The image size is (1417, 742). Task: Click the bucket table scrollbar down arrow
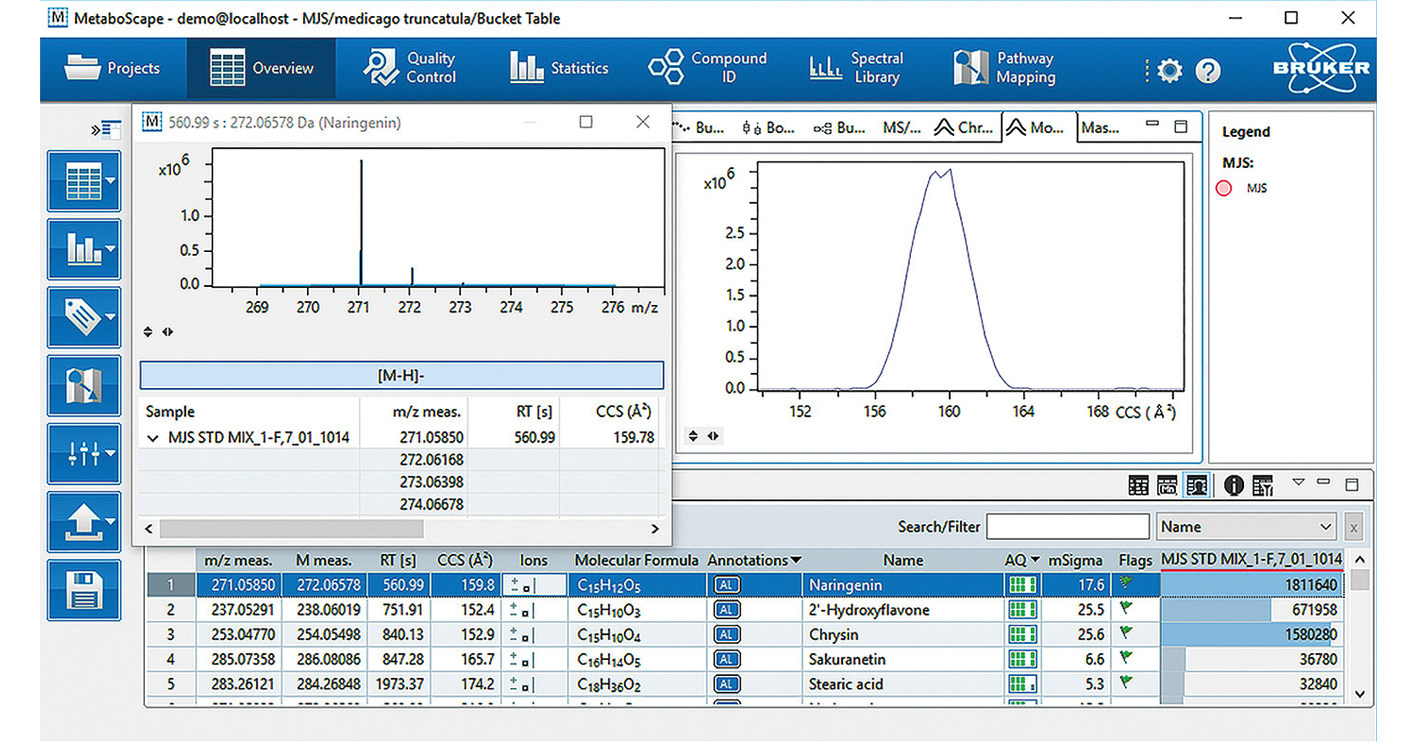coord(1359,693)
